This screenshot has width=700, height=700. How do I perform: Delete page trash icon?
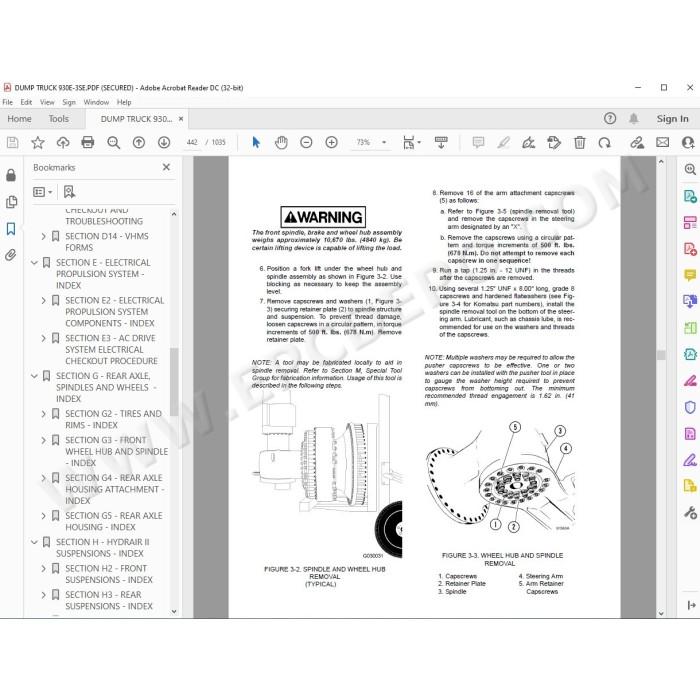point(579,142)
